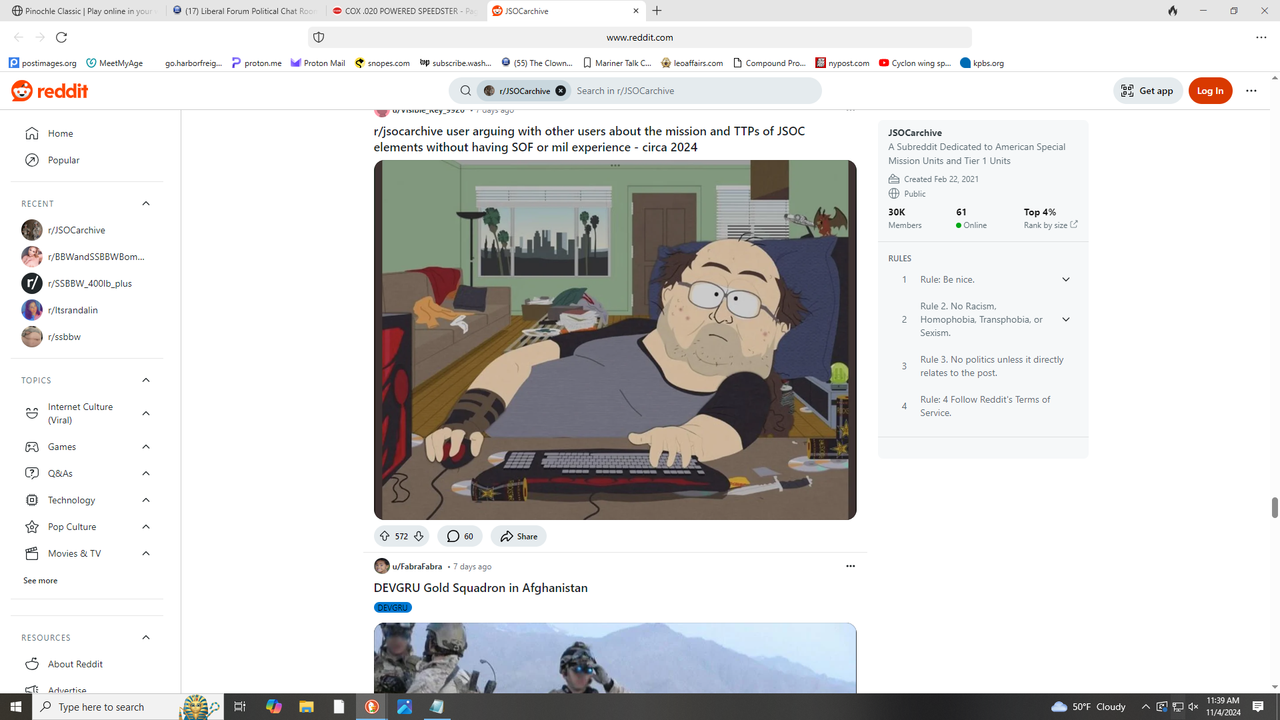
Task: Expand the Internet Culture (Viral) topic
Action: pyautogui.click(x=146, y=413)
